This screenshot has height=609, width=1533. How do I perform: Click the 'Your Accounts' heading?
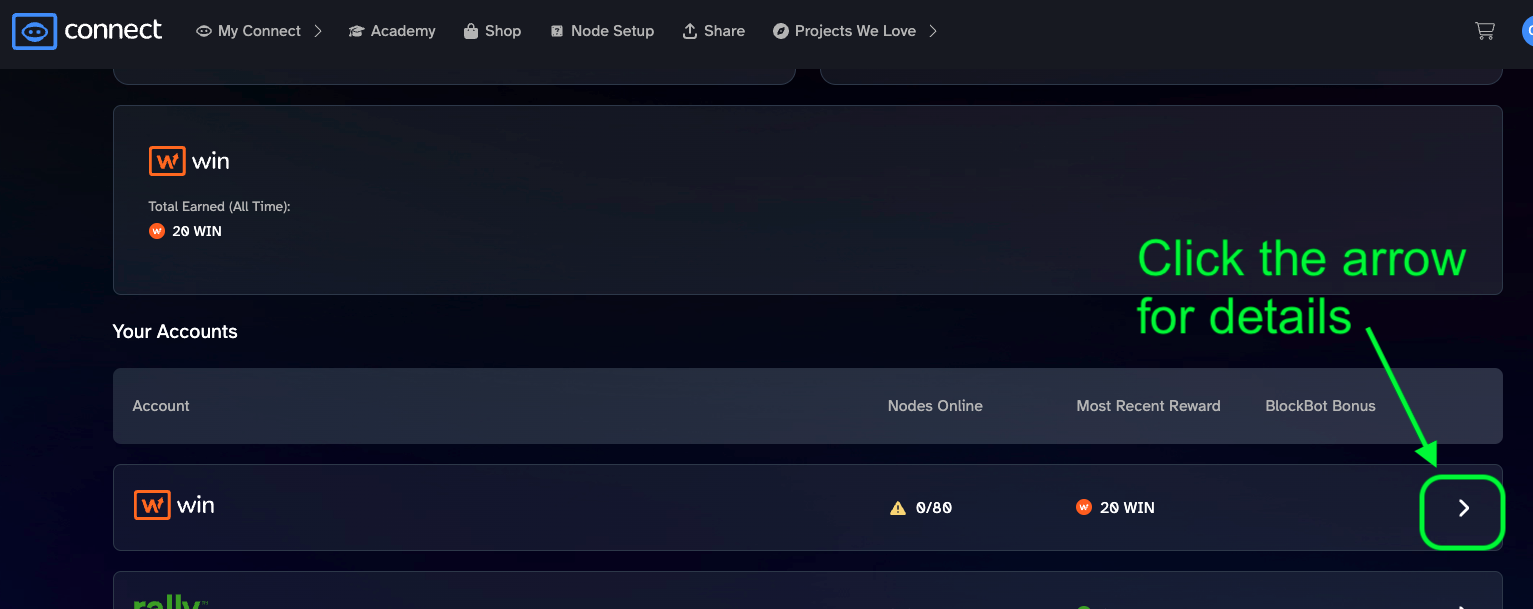175,331
